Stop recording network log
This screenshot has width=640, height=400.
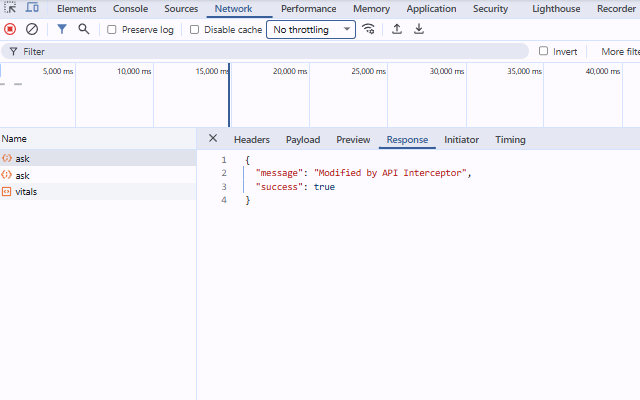tap(10, 29)
